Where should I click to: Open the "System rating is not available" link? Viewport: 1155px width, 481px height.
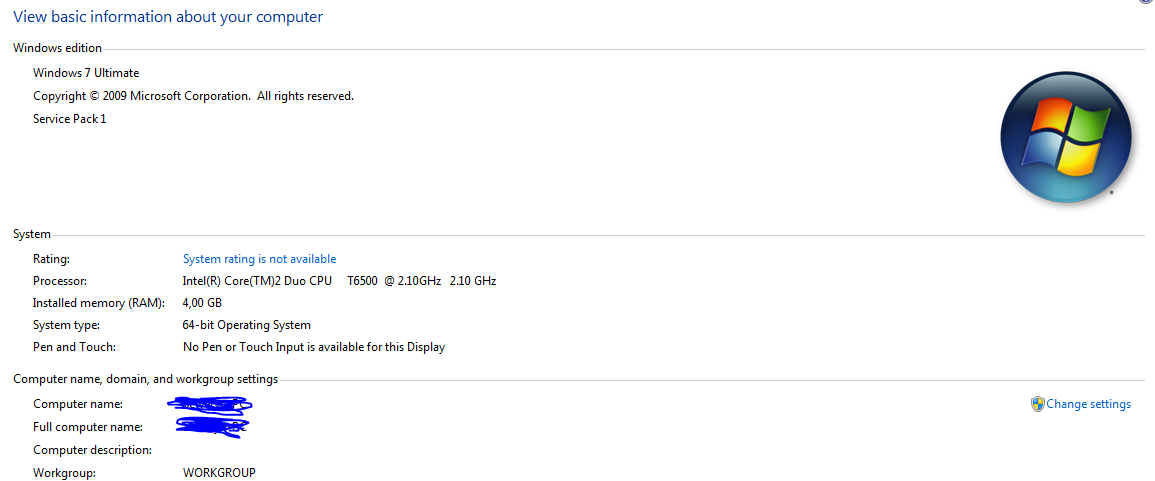(259, 259)
